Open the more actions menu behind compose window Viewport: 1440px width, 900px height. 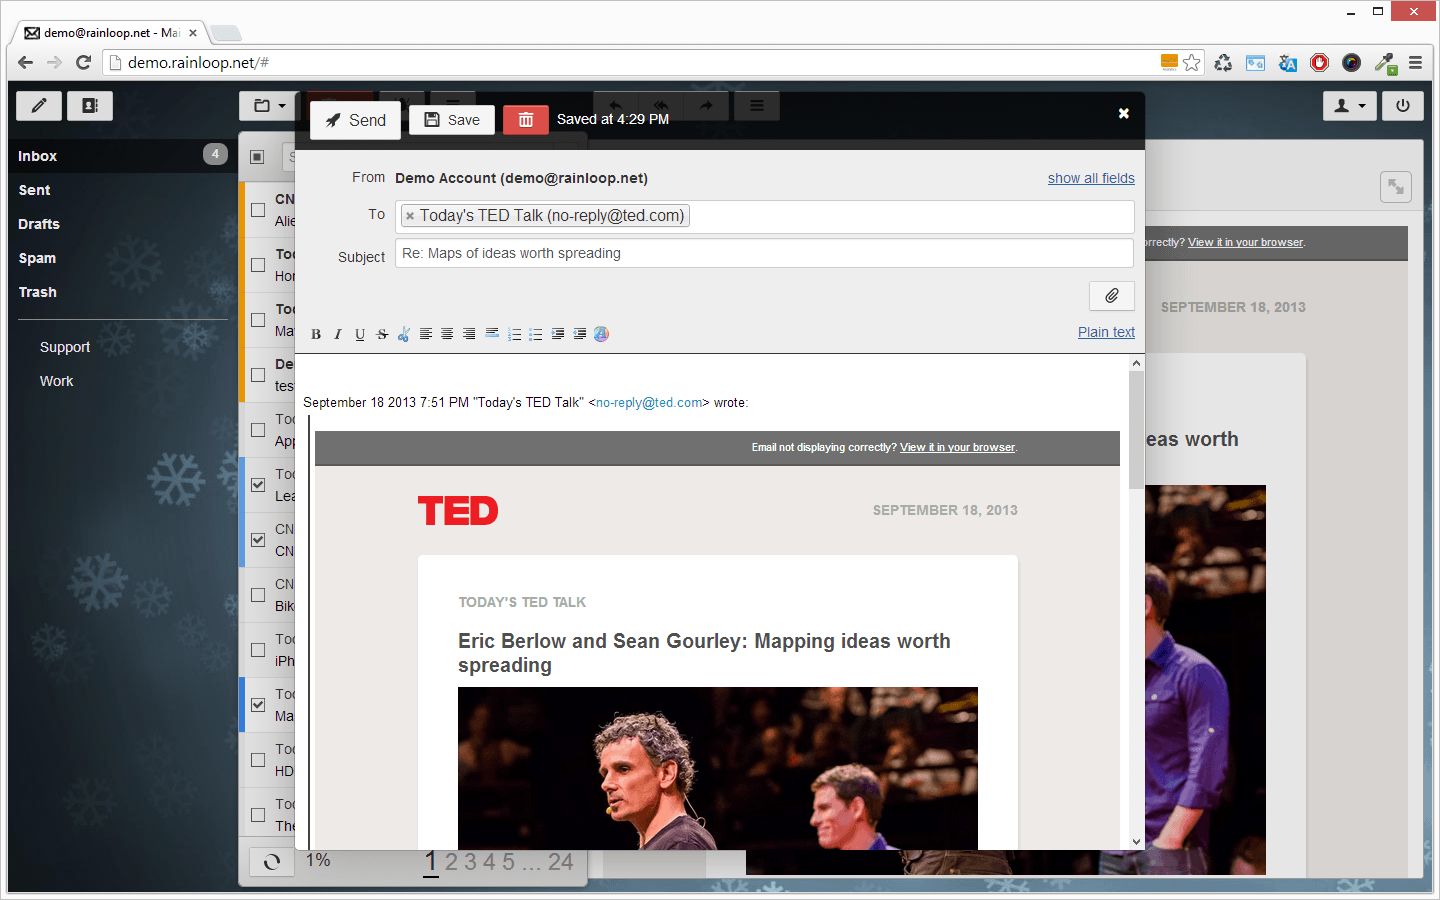(757, 105)
